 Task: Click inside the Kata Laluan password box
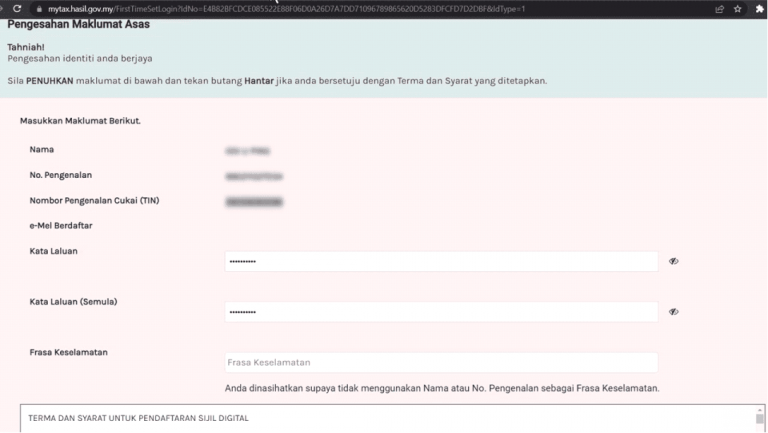[441, 261]
